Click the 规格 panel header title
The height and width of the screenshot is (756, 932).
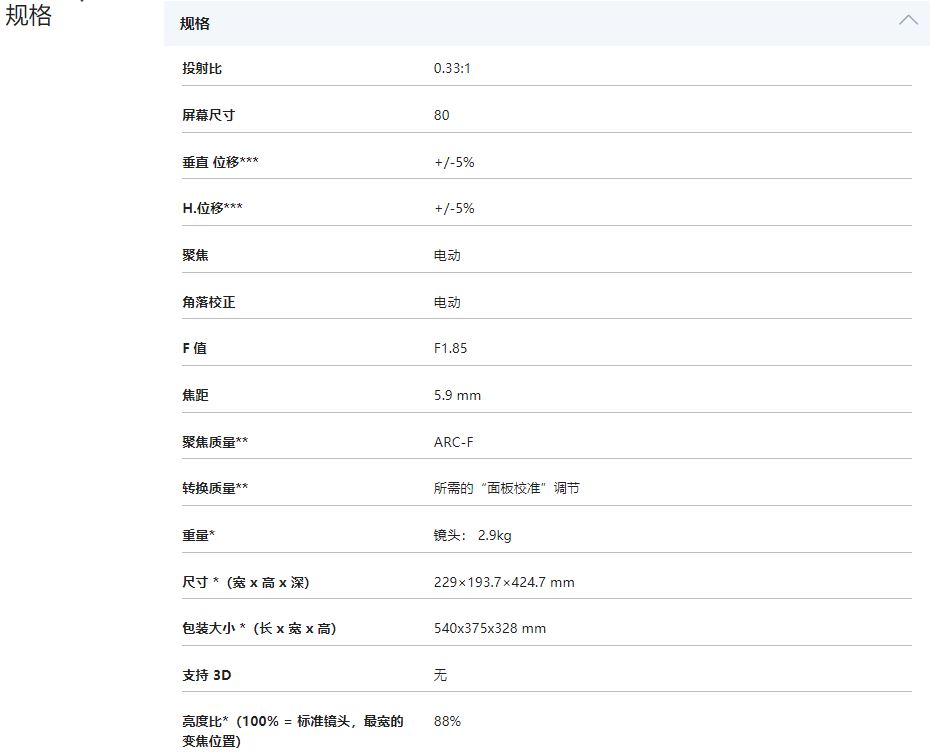[x=195, y=23]
